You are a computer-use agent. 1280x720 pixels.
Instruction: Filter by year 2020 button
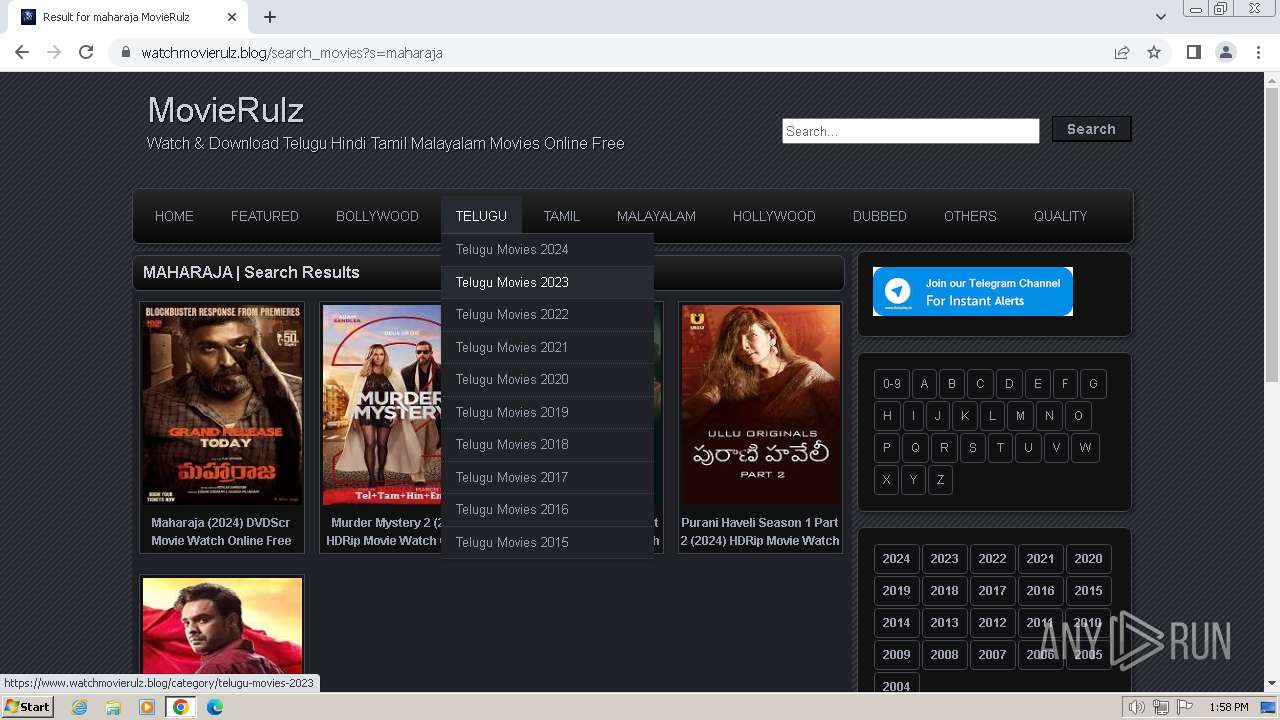tap(1088, 559)
